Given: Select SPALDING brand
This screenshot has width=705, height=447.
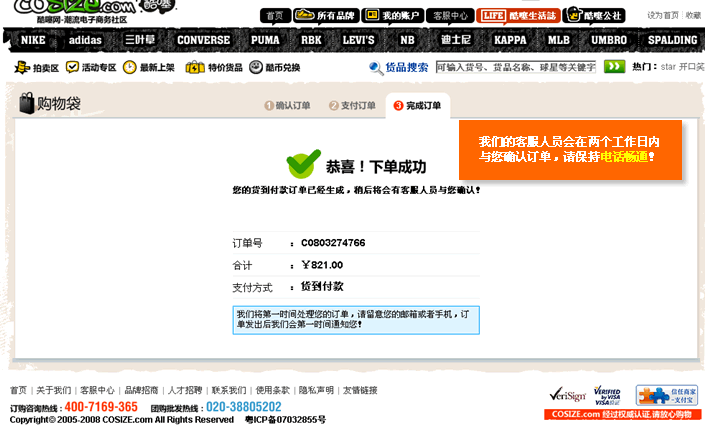Looking at the screenshot, I should (x=673, y=40).
